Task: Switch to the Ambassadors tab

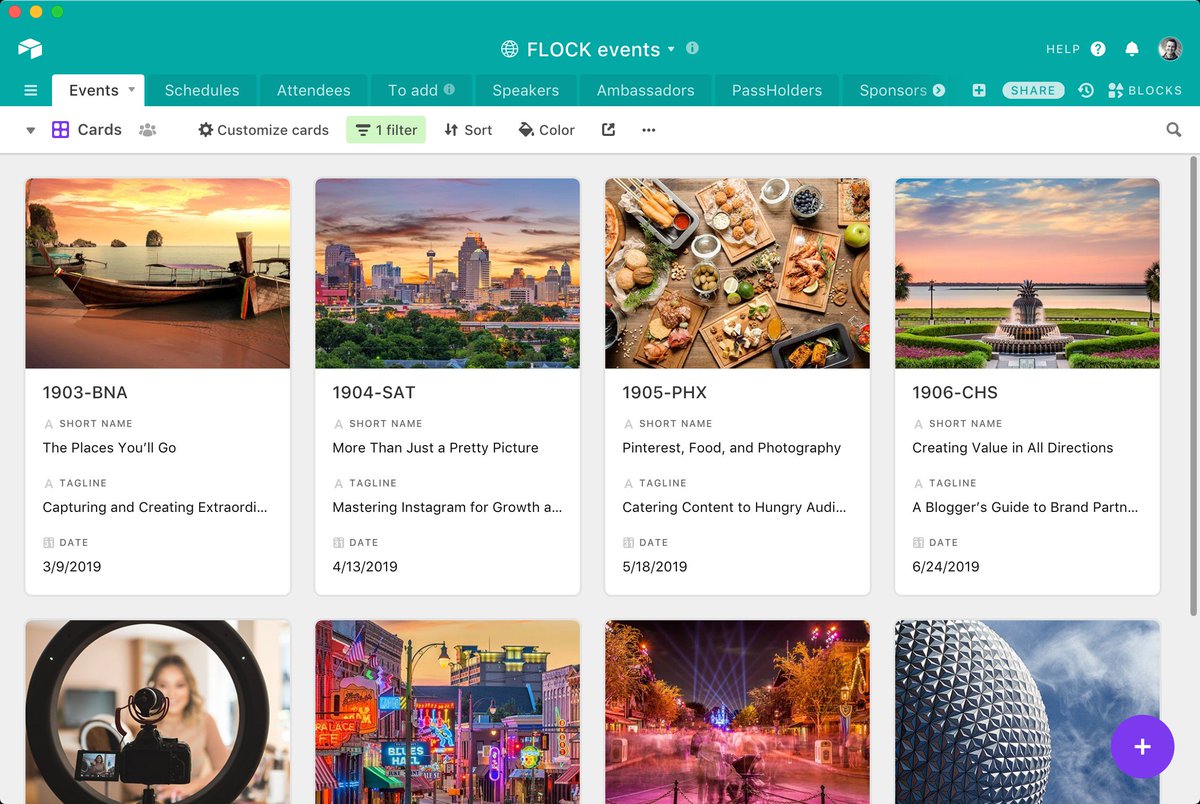Action: (x=646, y=90)
